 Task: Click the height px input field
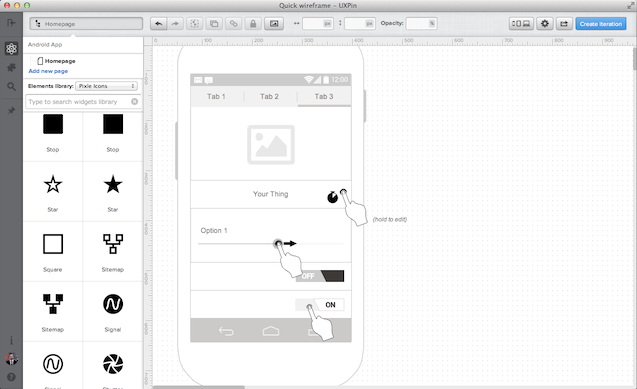(360, 24)
